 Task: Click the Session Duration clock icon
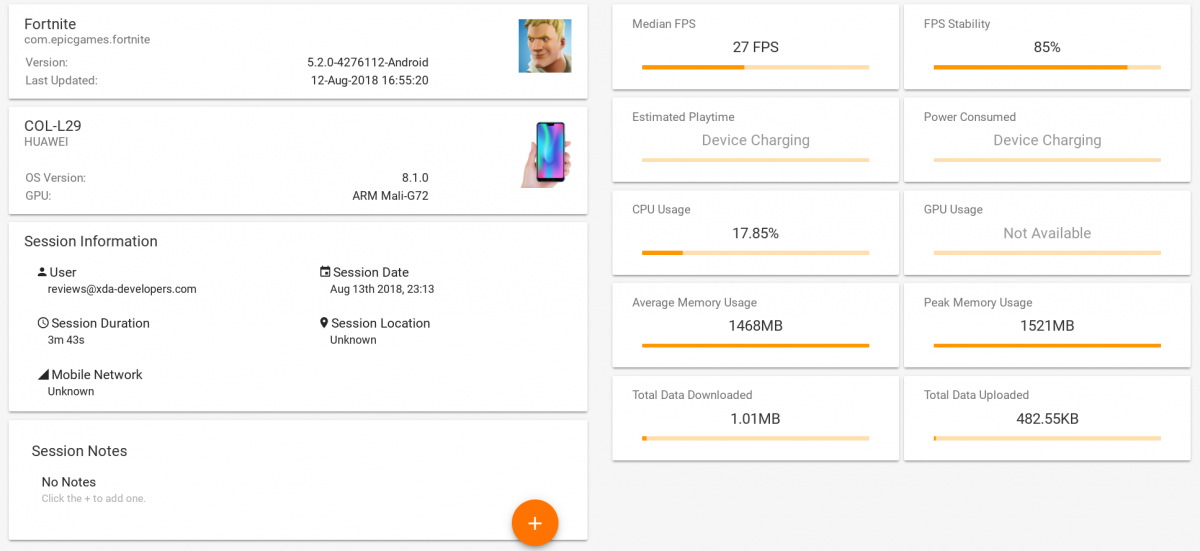coord(43,323)
